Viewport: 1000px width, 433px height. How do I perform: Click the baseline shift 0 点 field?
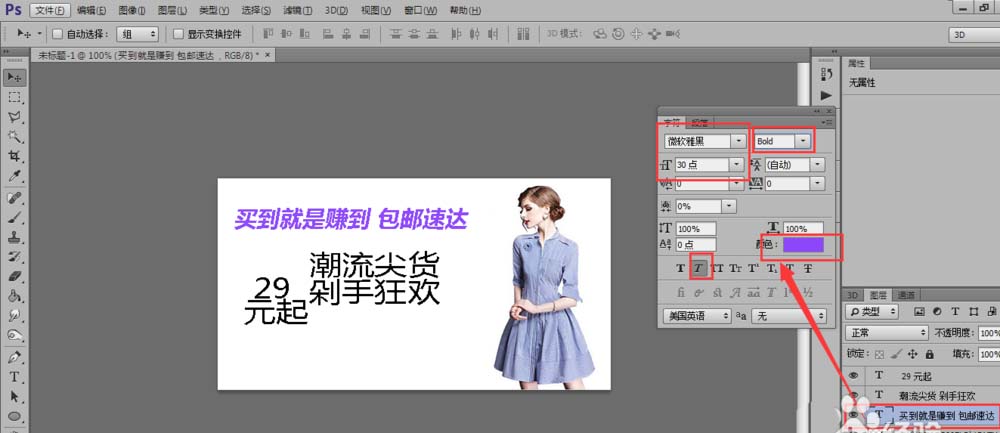pyautogui.click(x=696, y=245)
